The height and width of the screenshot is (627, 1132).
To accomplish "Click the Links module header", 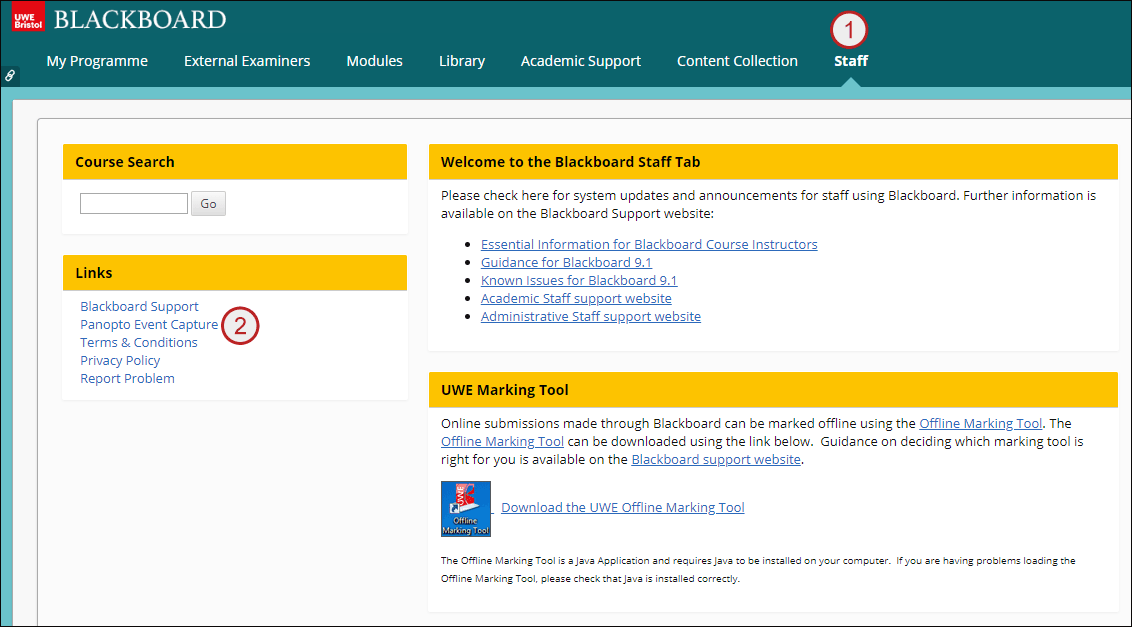I will (x=235, y=273).
